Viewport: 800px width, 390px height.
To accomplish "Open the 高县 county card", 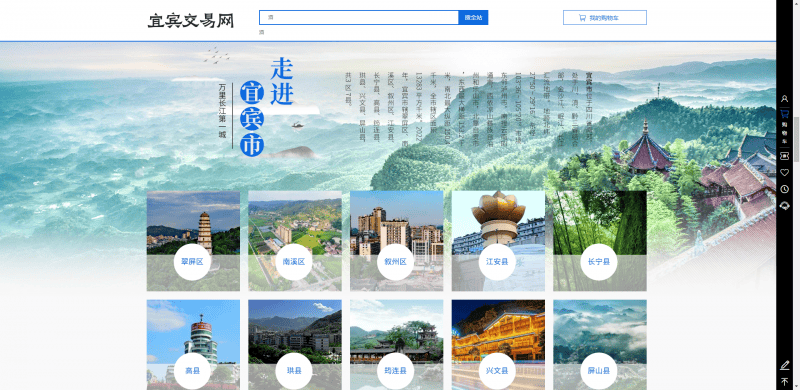I will [x=193, y=345].
